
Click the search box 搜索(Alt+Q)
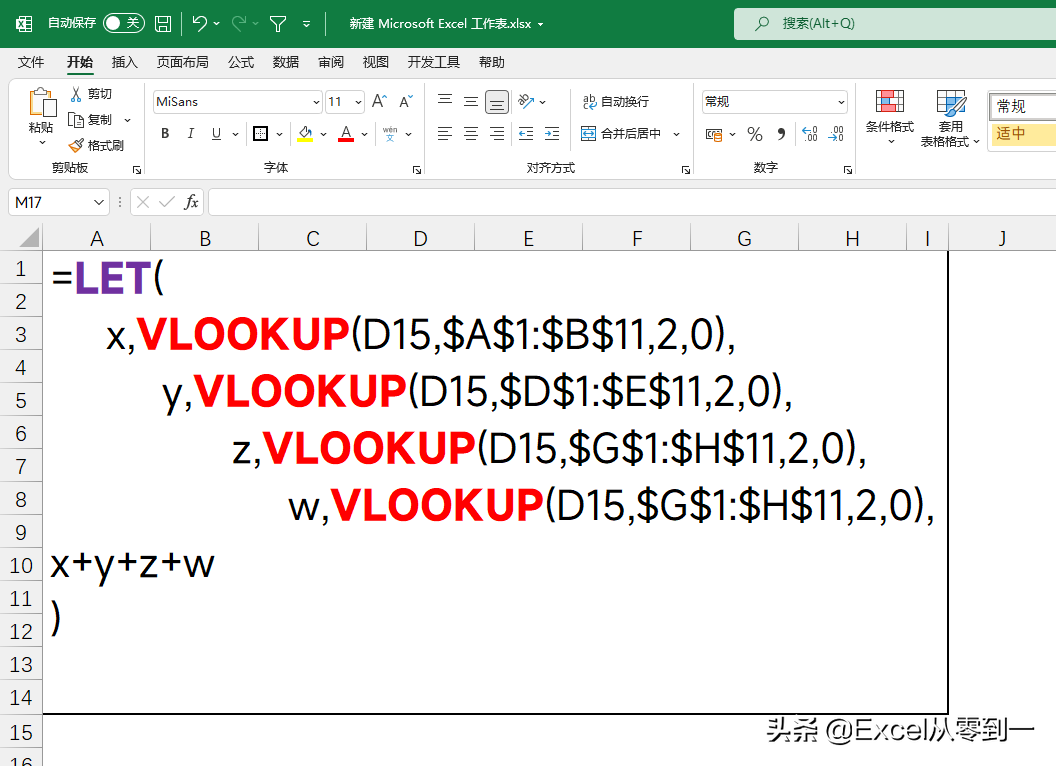click(x=894, y=24)
